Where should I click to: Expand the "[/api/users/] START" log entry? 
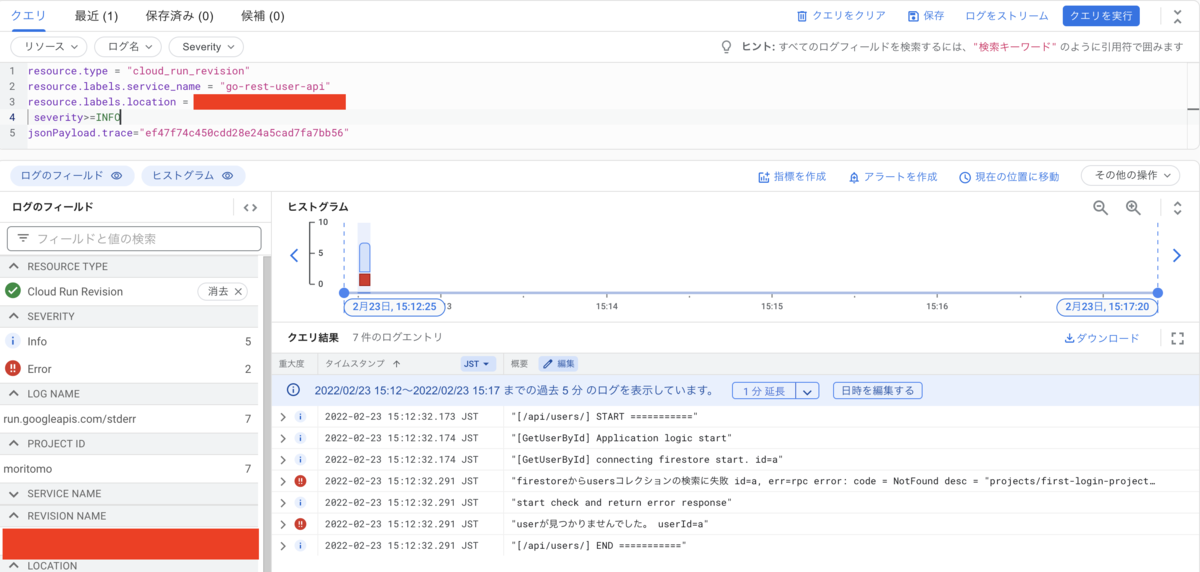(283, 416)
